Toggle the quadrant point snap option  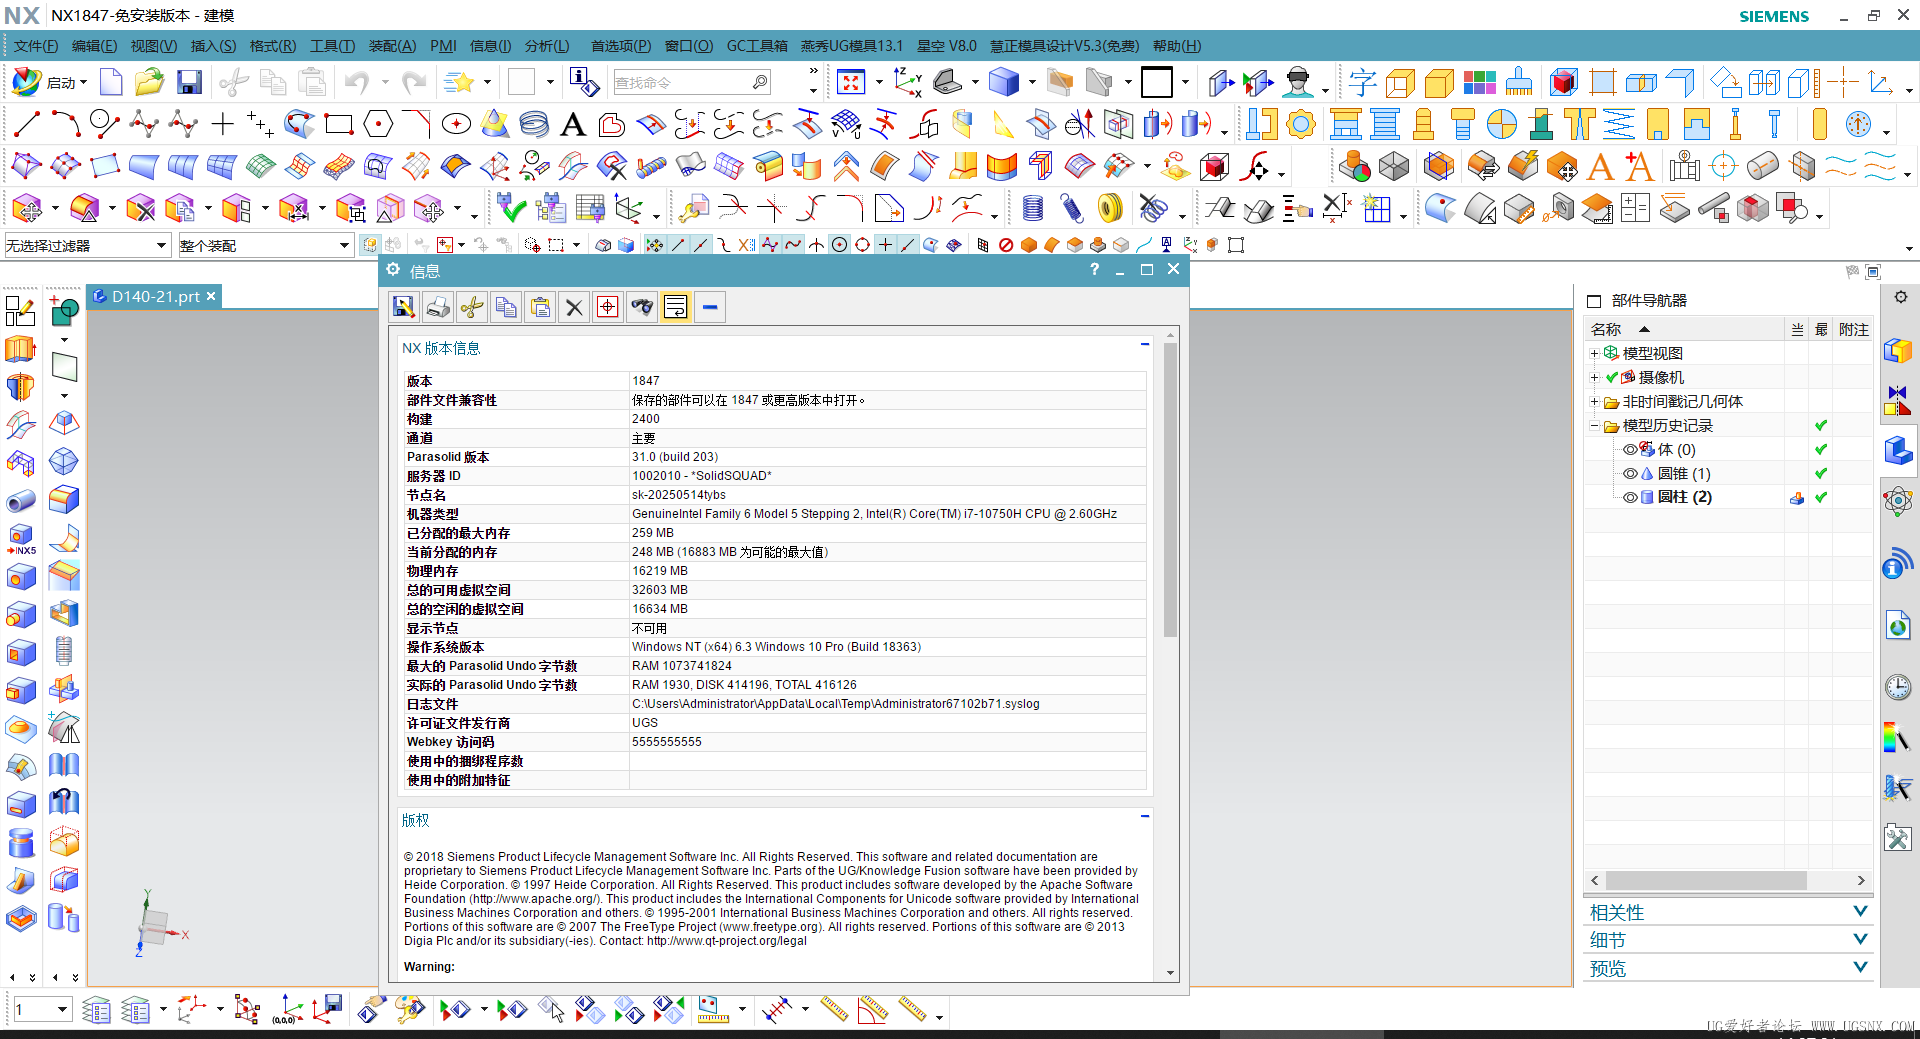[x=862, y=245]
